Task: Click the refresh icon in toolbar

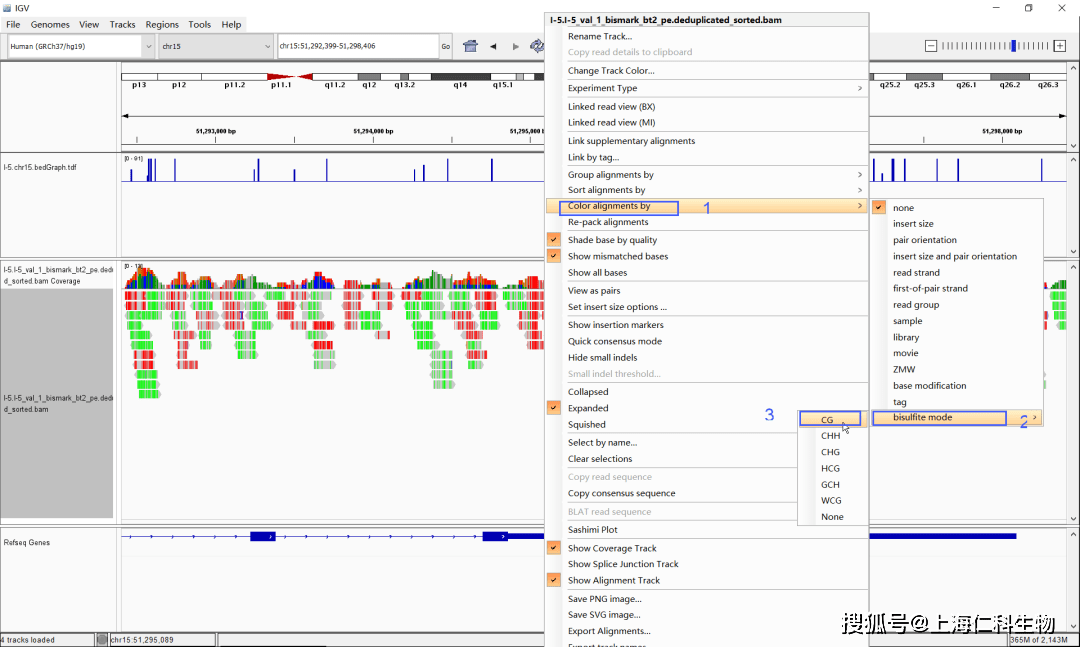Action: [x=537, y=46]
